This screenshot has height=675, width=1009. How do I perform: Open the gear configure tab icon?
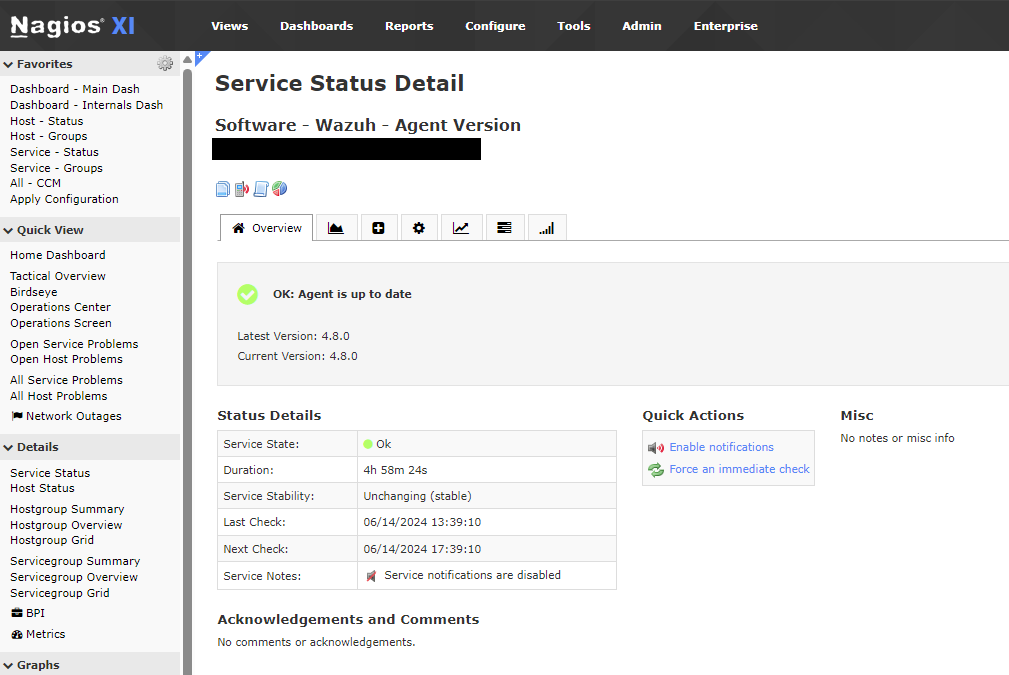419,228
